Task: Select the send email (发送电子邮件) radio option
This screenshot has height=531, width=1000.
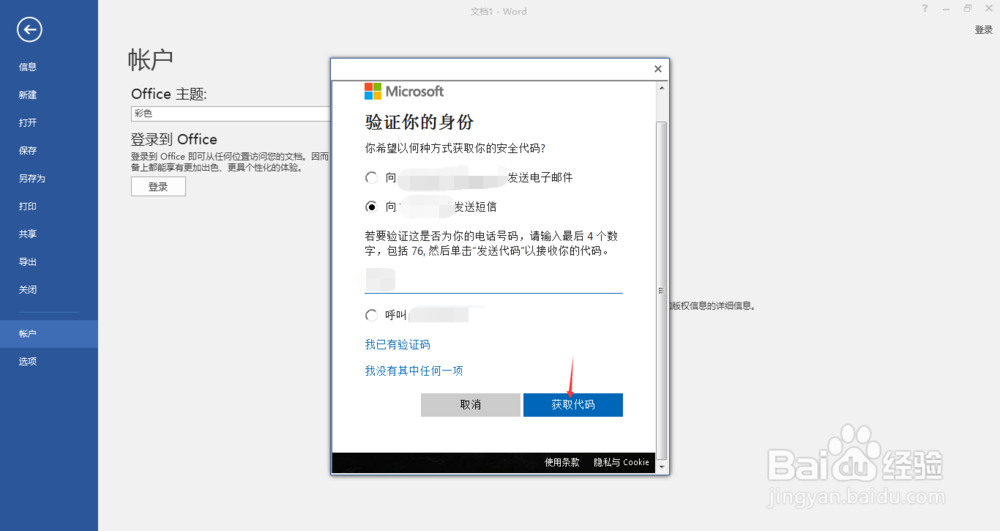Action: click(371, 177)
